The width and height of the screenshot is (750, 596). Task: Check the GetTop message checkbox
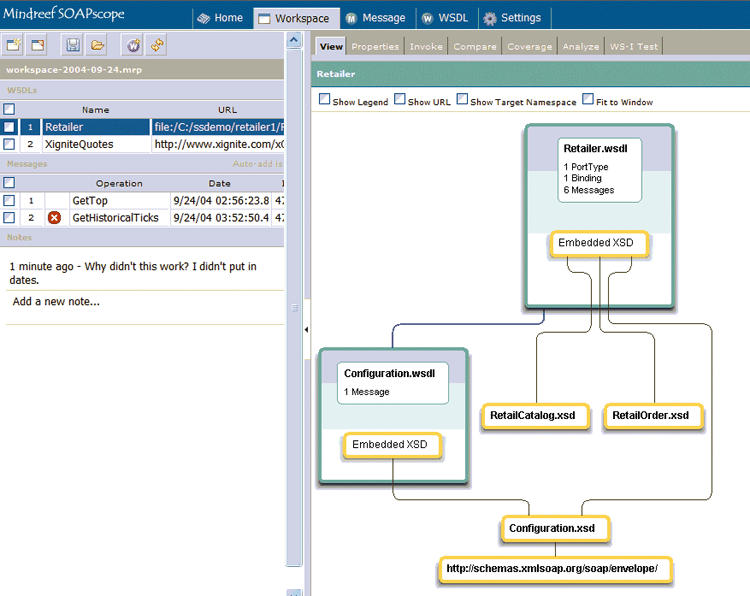click(9, 200)
